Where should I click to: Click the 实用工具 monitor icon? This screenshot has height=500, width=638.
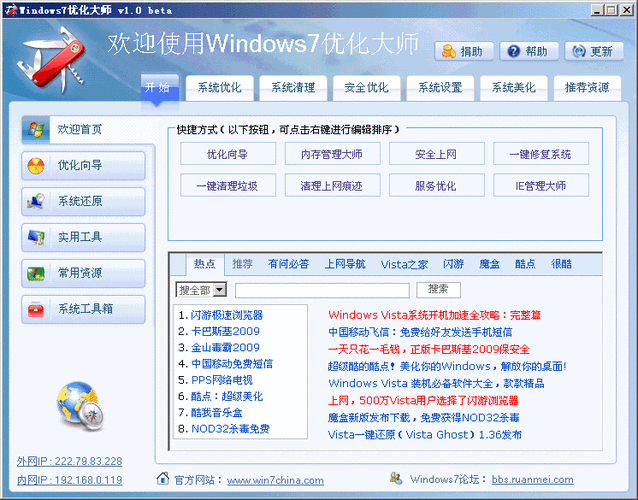(x=37, y=238)
